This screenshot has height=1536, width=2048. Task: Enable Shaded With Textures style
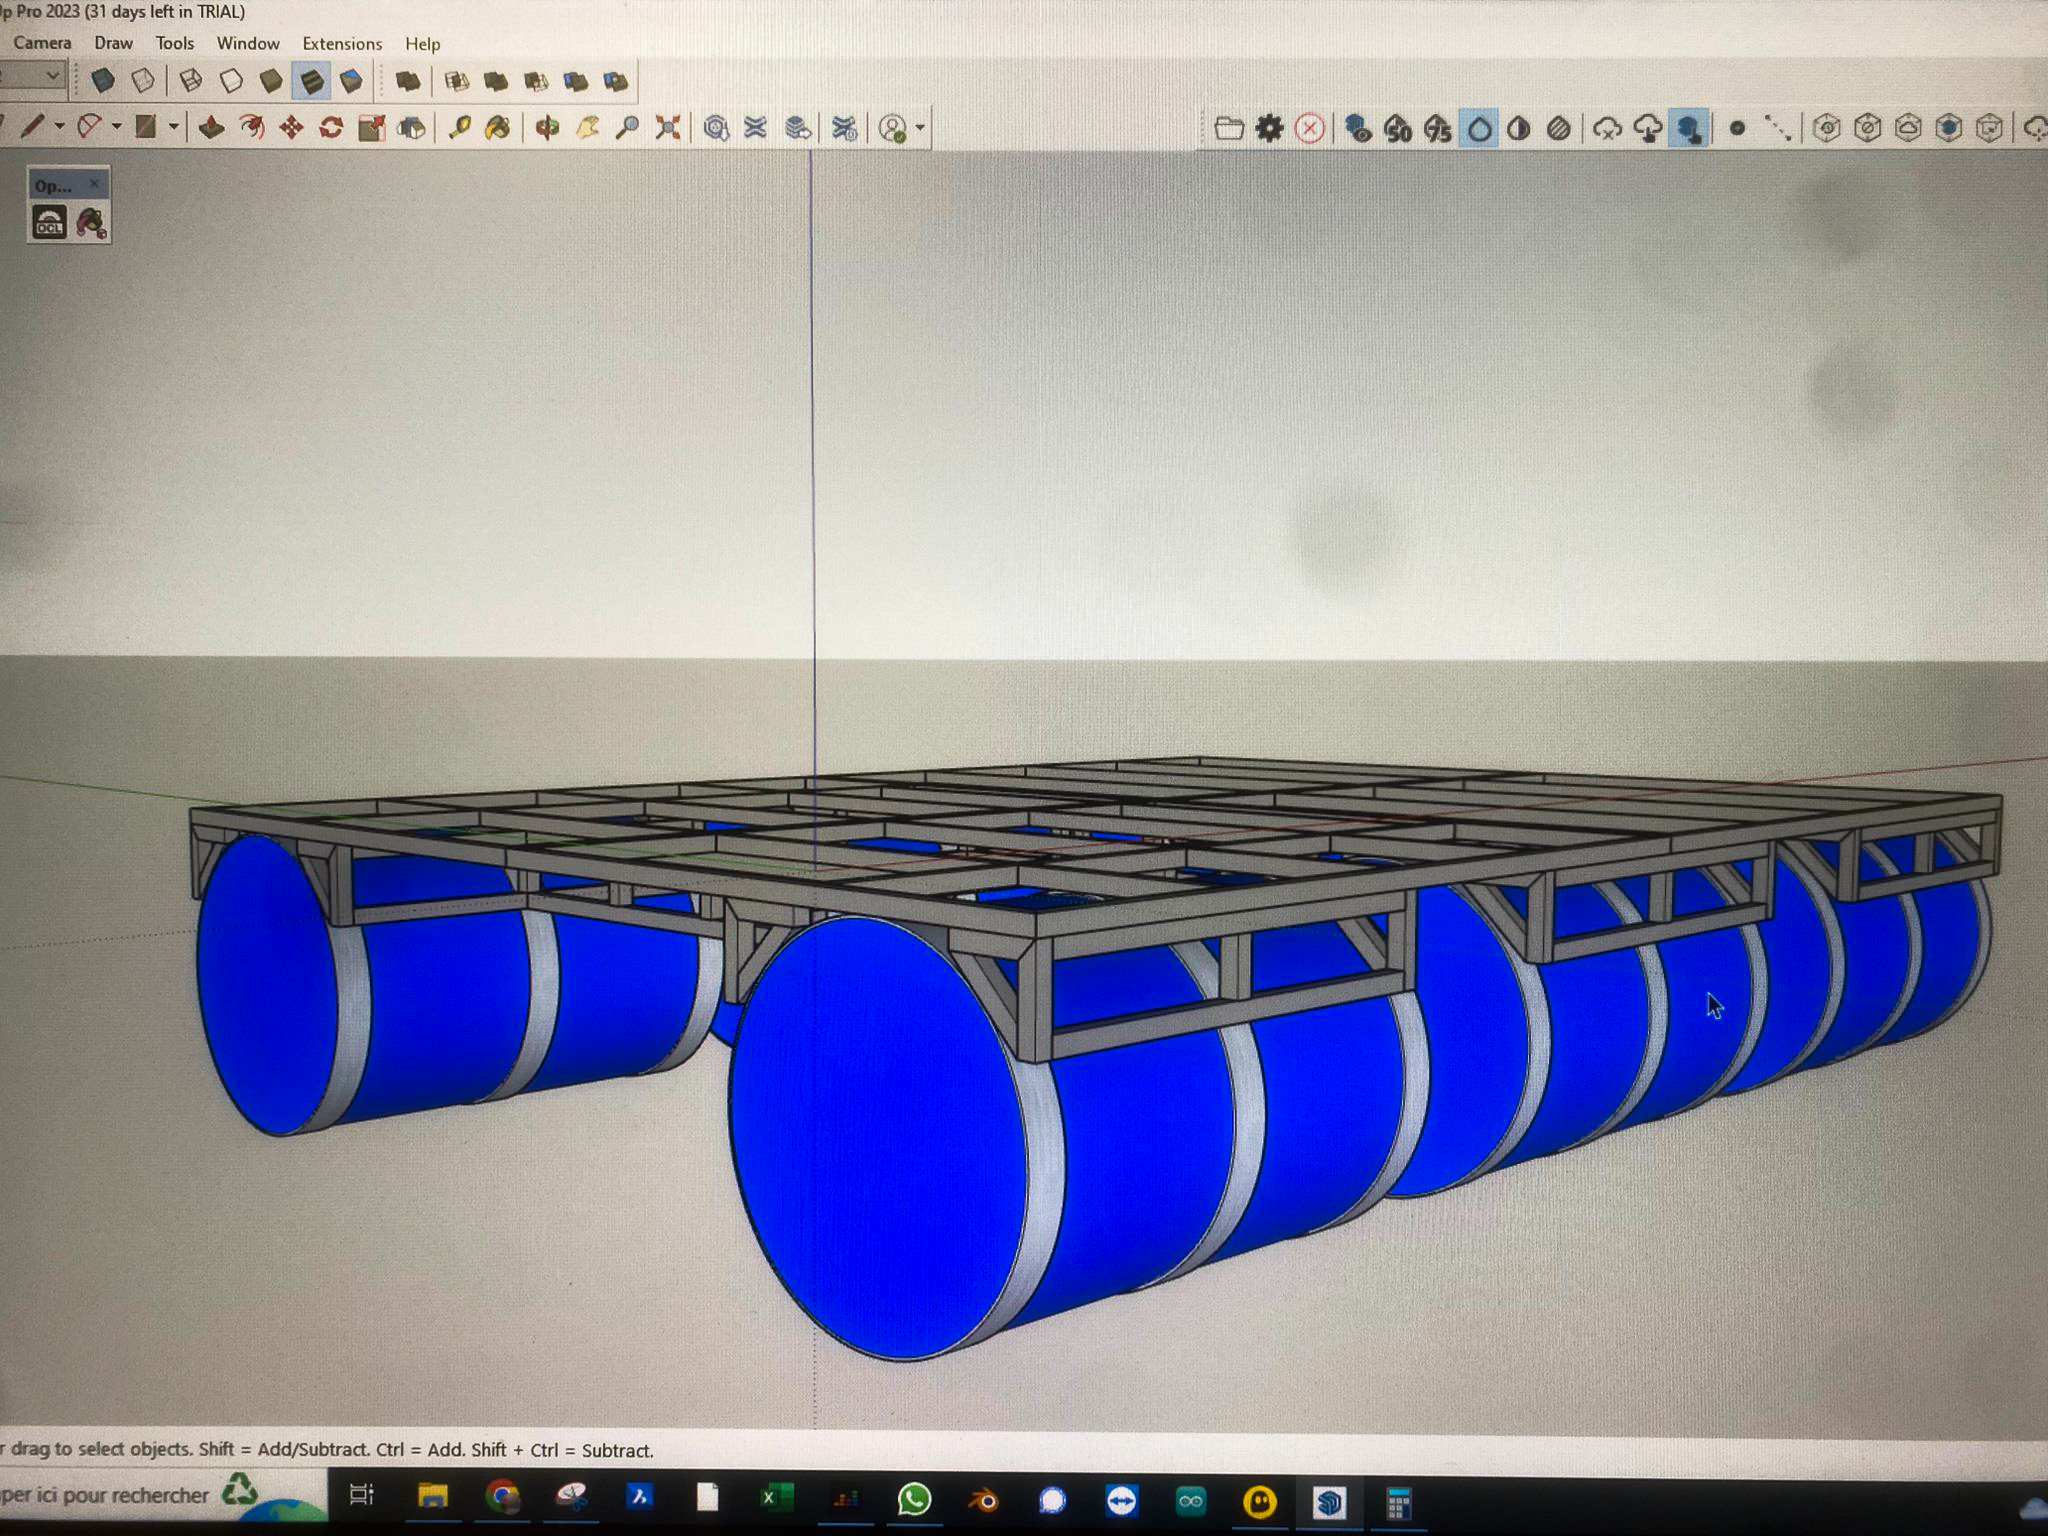(312, 81)
